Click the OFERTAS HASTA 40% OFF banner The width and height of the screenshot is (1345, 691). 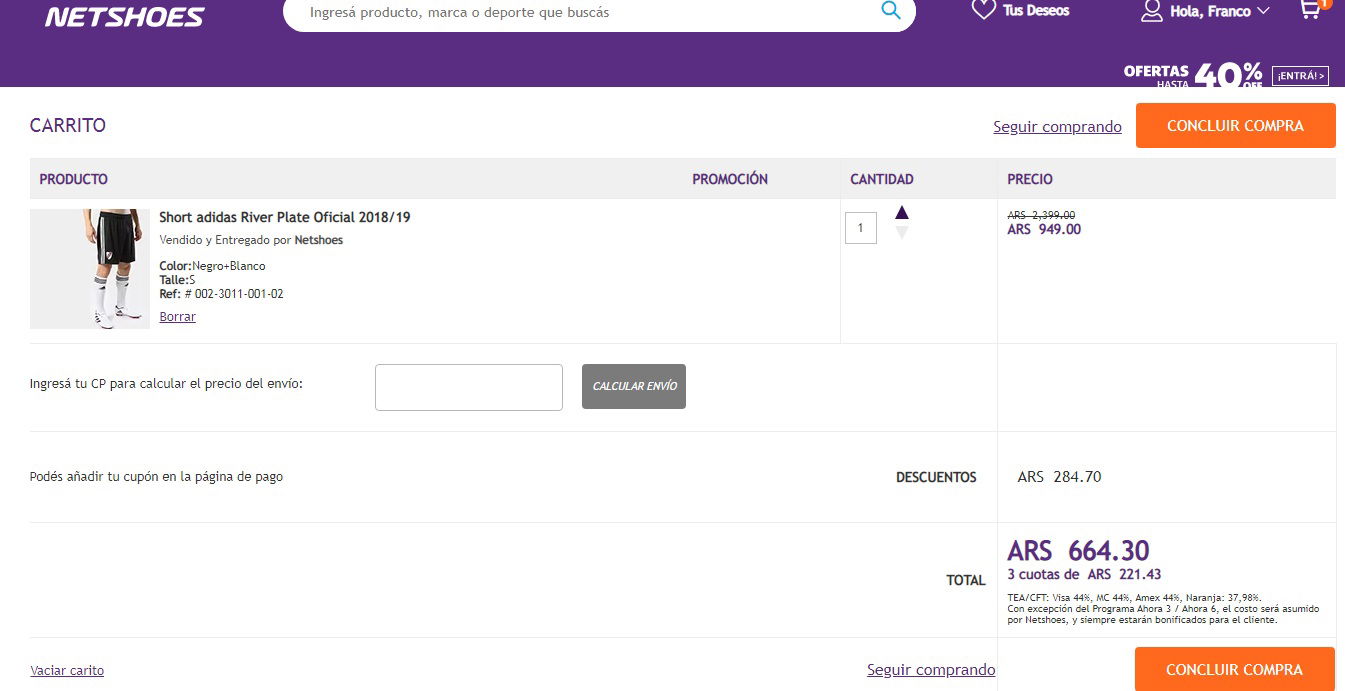click(x=1193, y=75)
